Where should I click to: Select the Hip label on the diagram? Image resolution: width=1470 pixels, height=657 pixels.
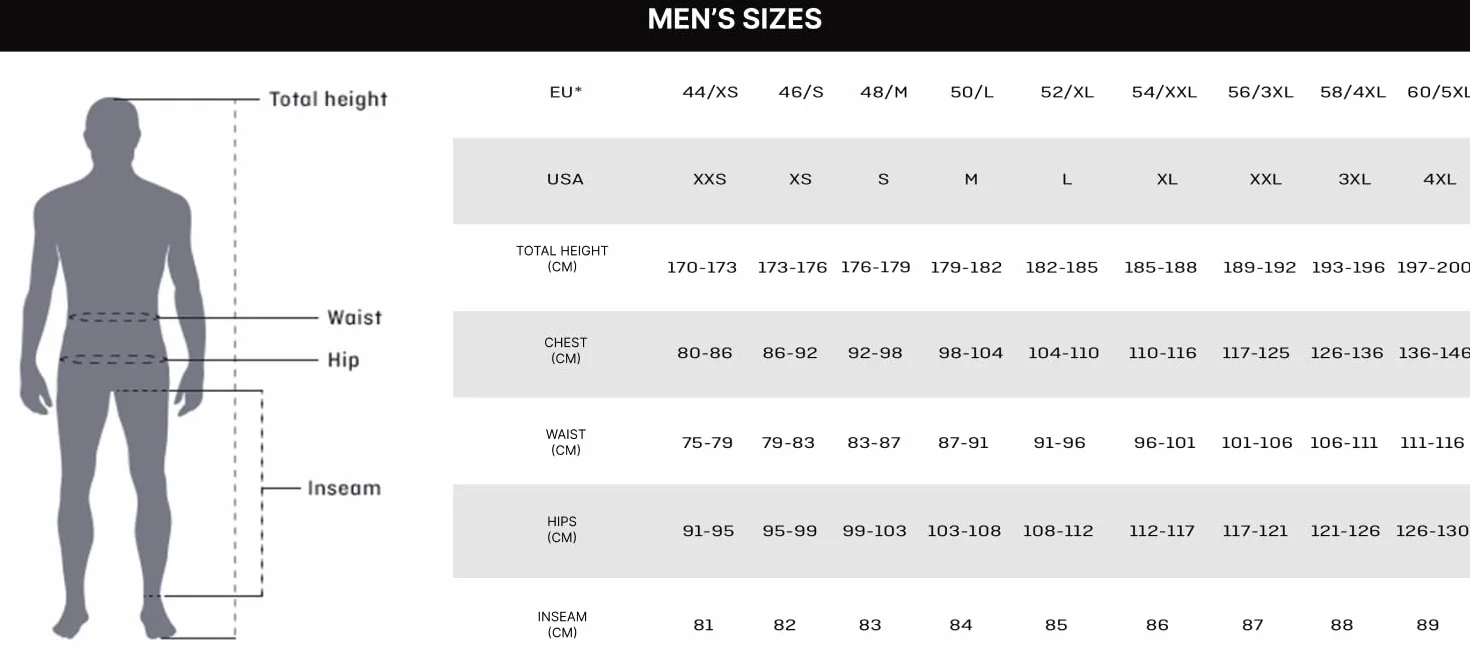343,360
